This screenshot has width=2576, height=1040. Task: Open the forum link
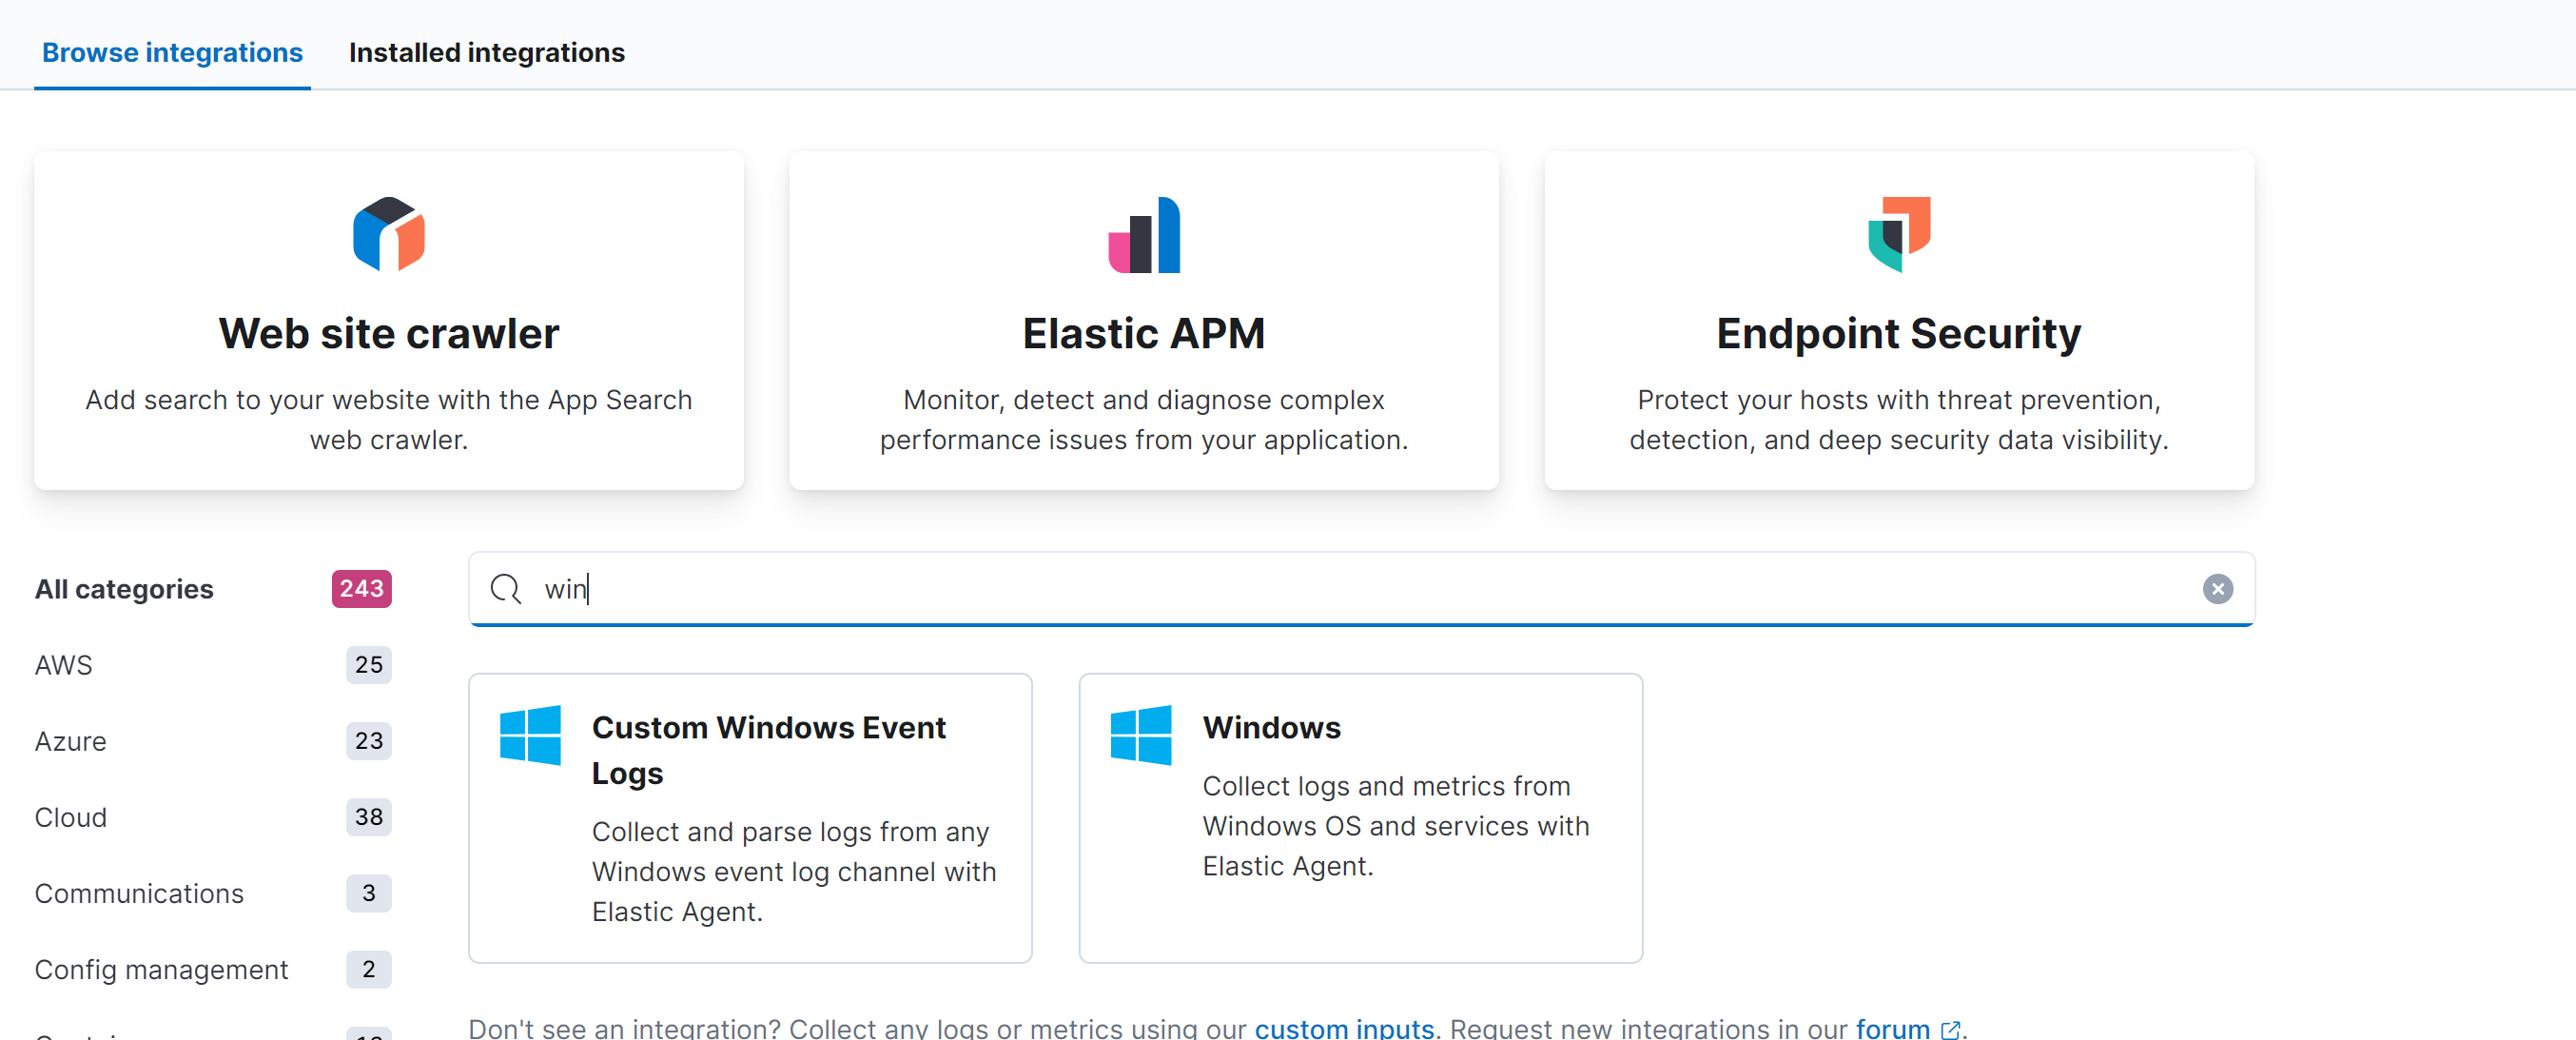(1892, 1028)
